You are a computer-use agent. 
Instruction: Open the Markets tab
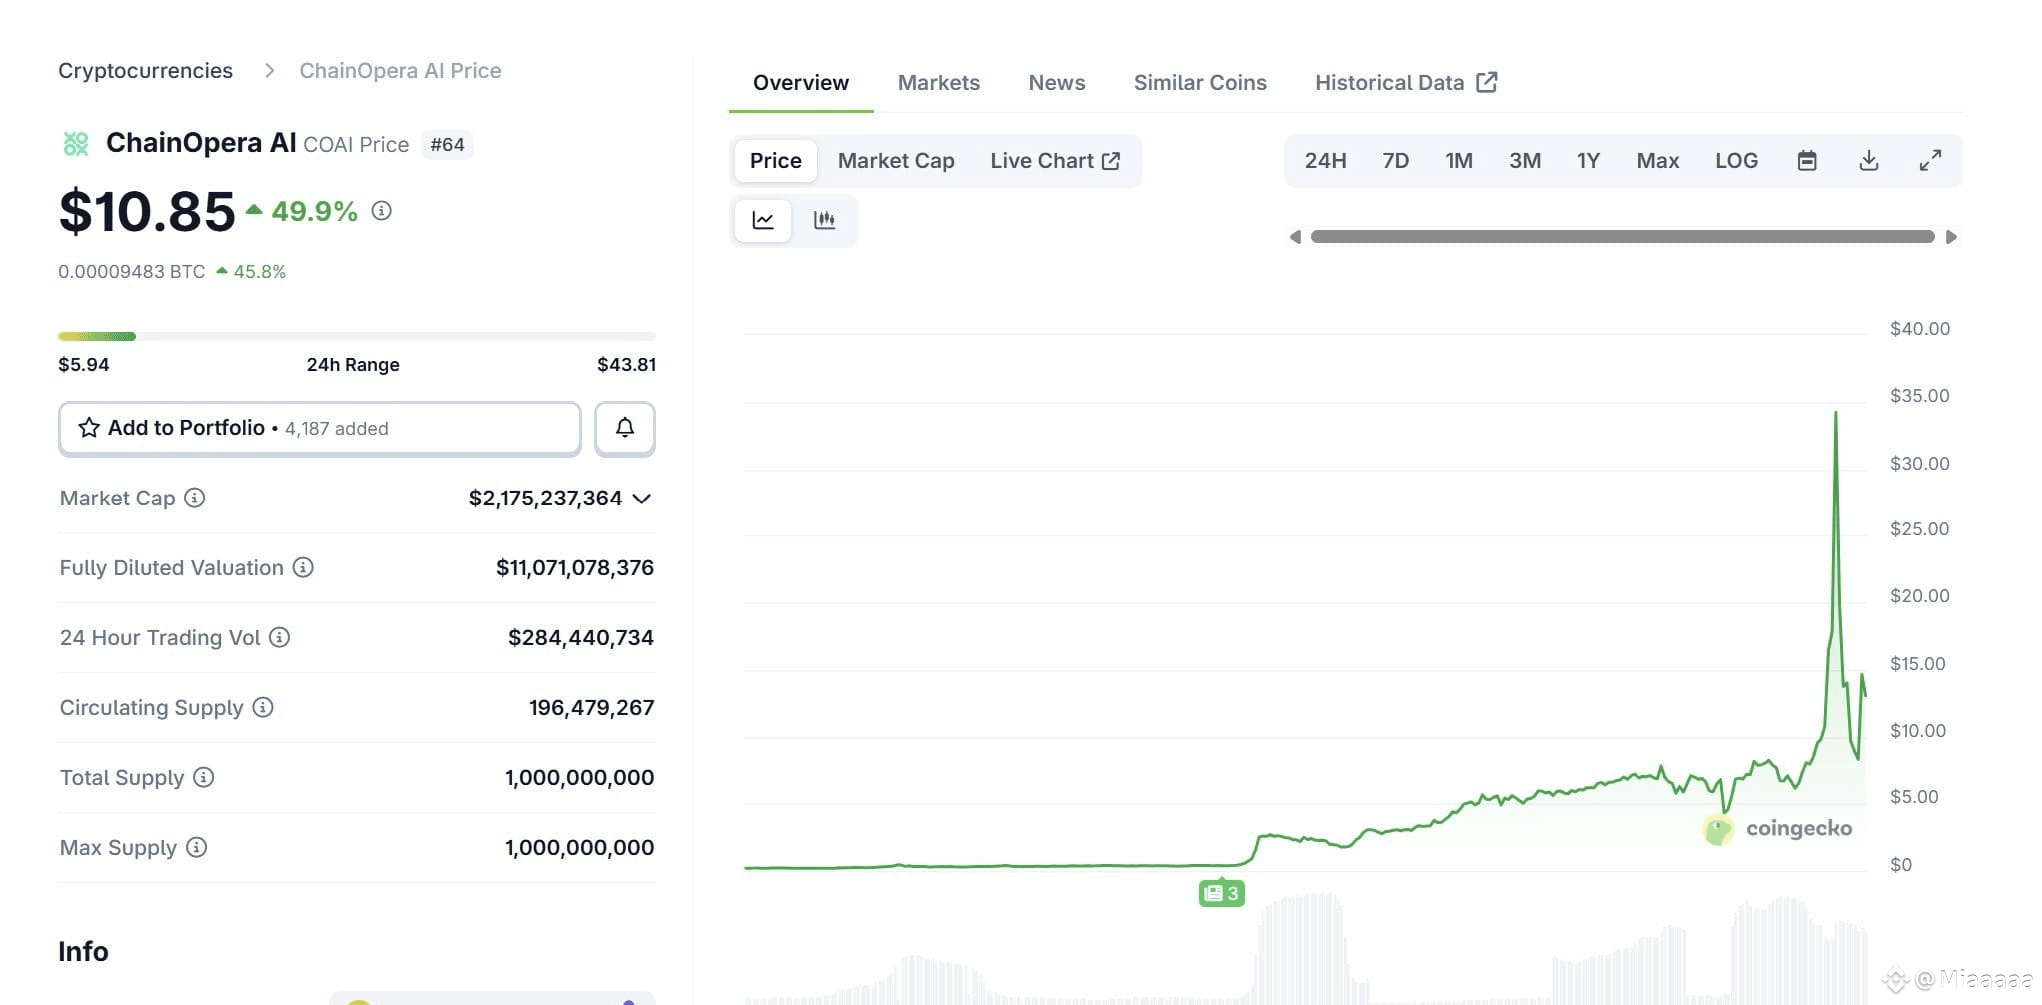pos(939,83)
